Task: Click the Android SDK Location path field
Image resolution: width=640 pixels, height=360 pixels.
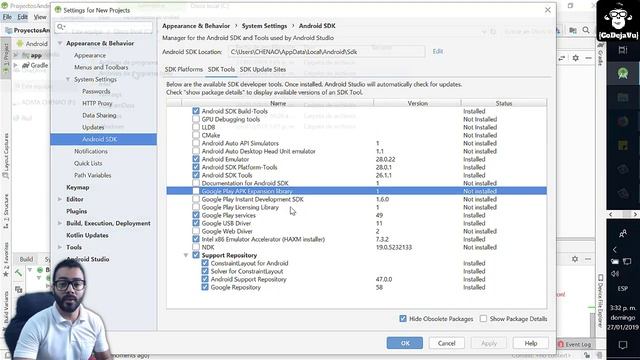Action: [x=327, y=52]
